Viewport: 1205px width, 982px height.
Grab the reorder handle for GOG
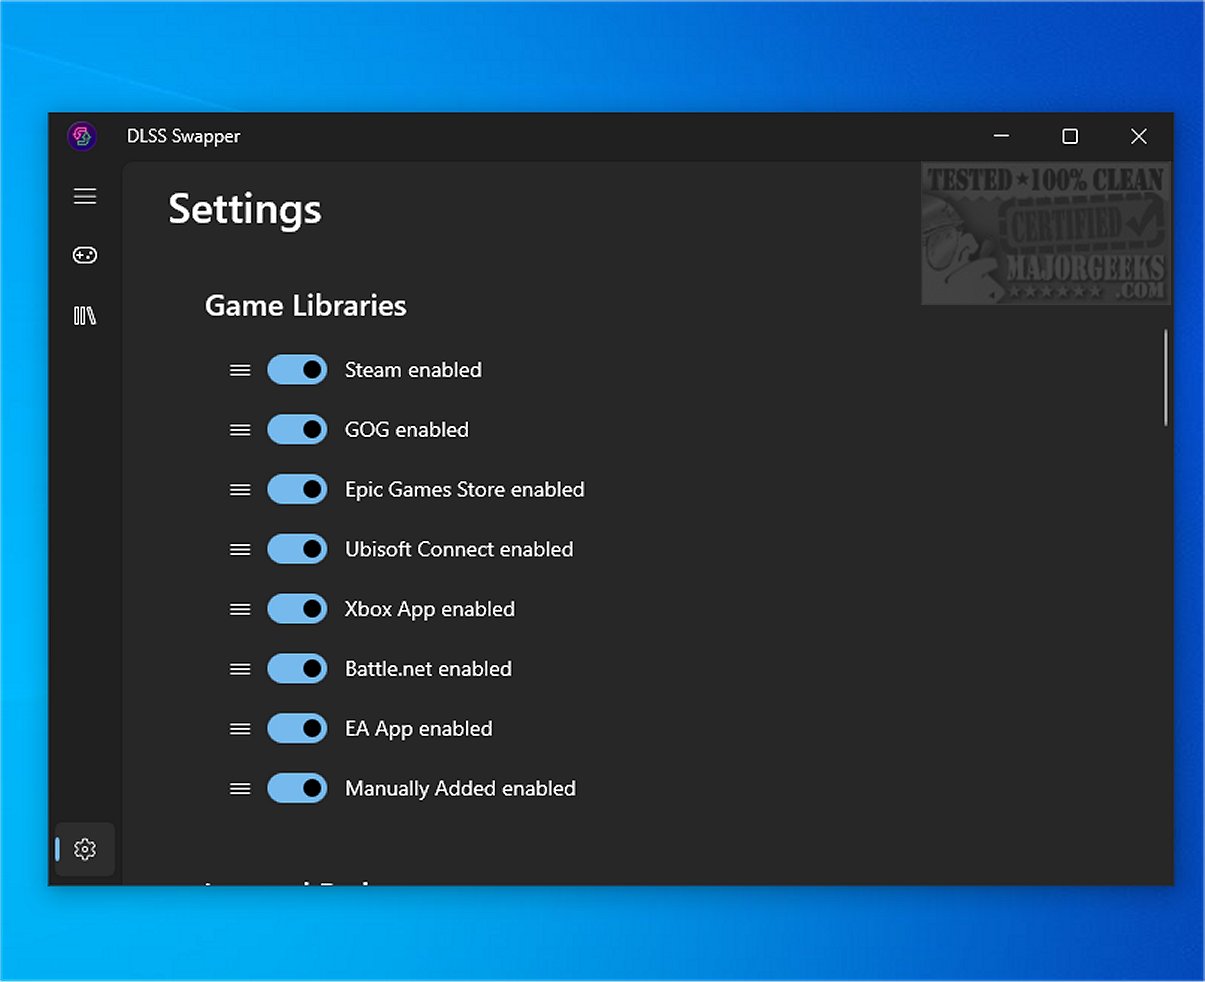(x=240, y=430)
